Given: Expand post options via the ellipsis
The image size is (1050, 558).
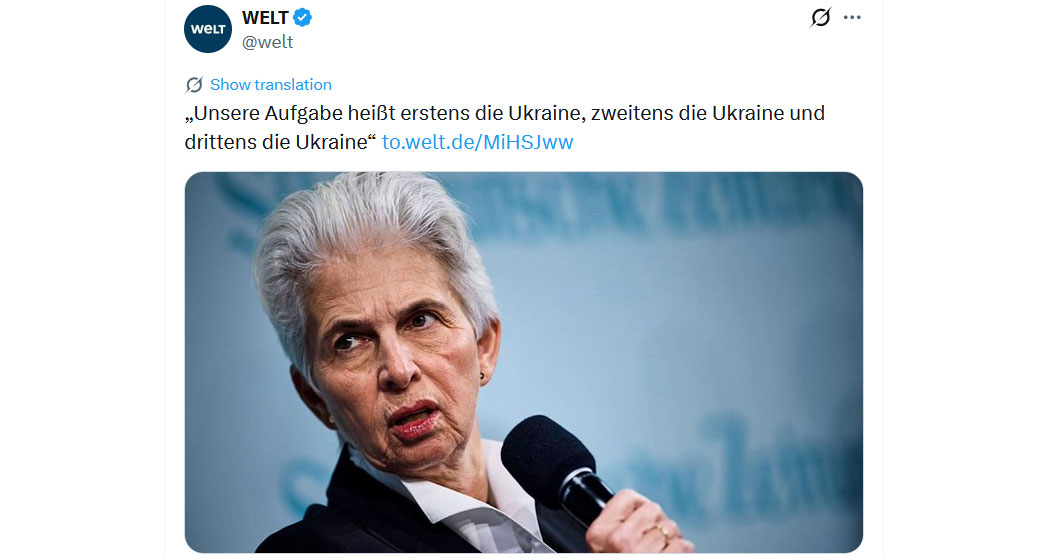Looking at the screenshot, I should click(x=852, y=17).
